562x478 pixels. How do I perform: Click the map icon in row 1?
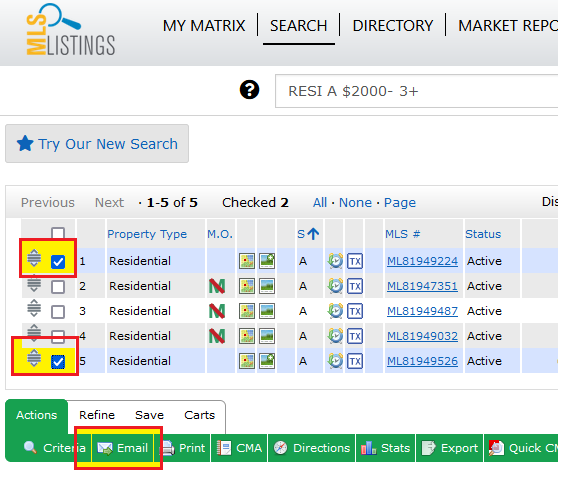[x=247, y=261]
